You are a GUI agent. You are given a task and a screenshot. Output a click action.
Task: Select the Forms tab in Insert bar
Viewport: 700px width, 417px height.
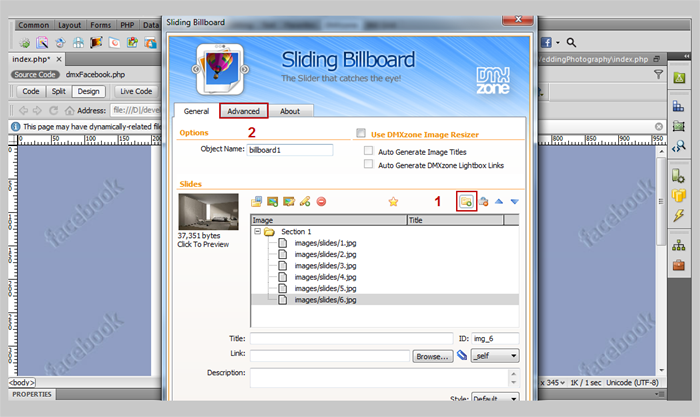[x=100, y=25]
